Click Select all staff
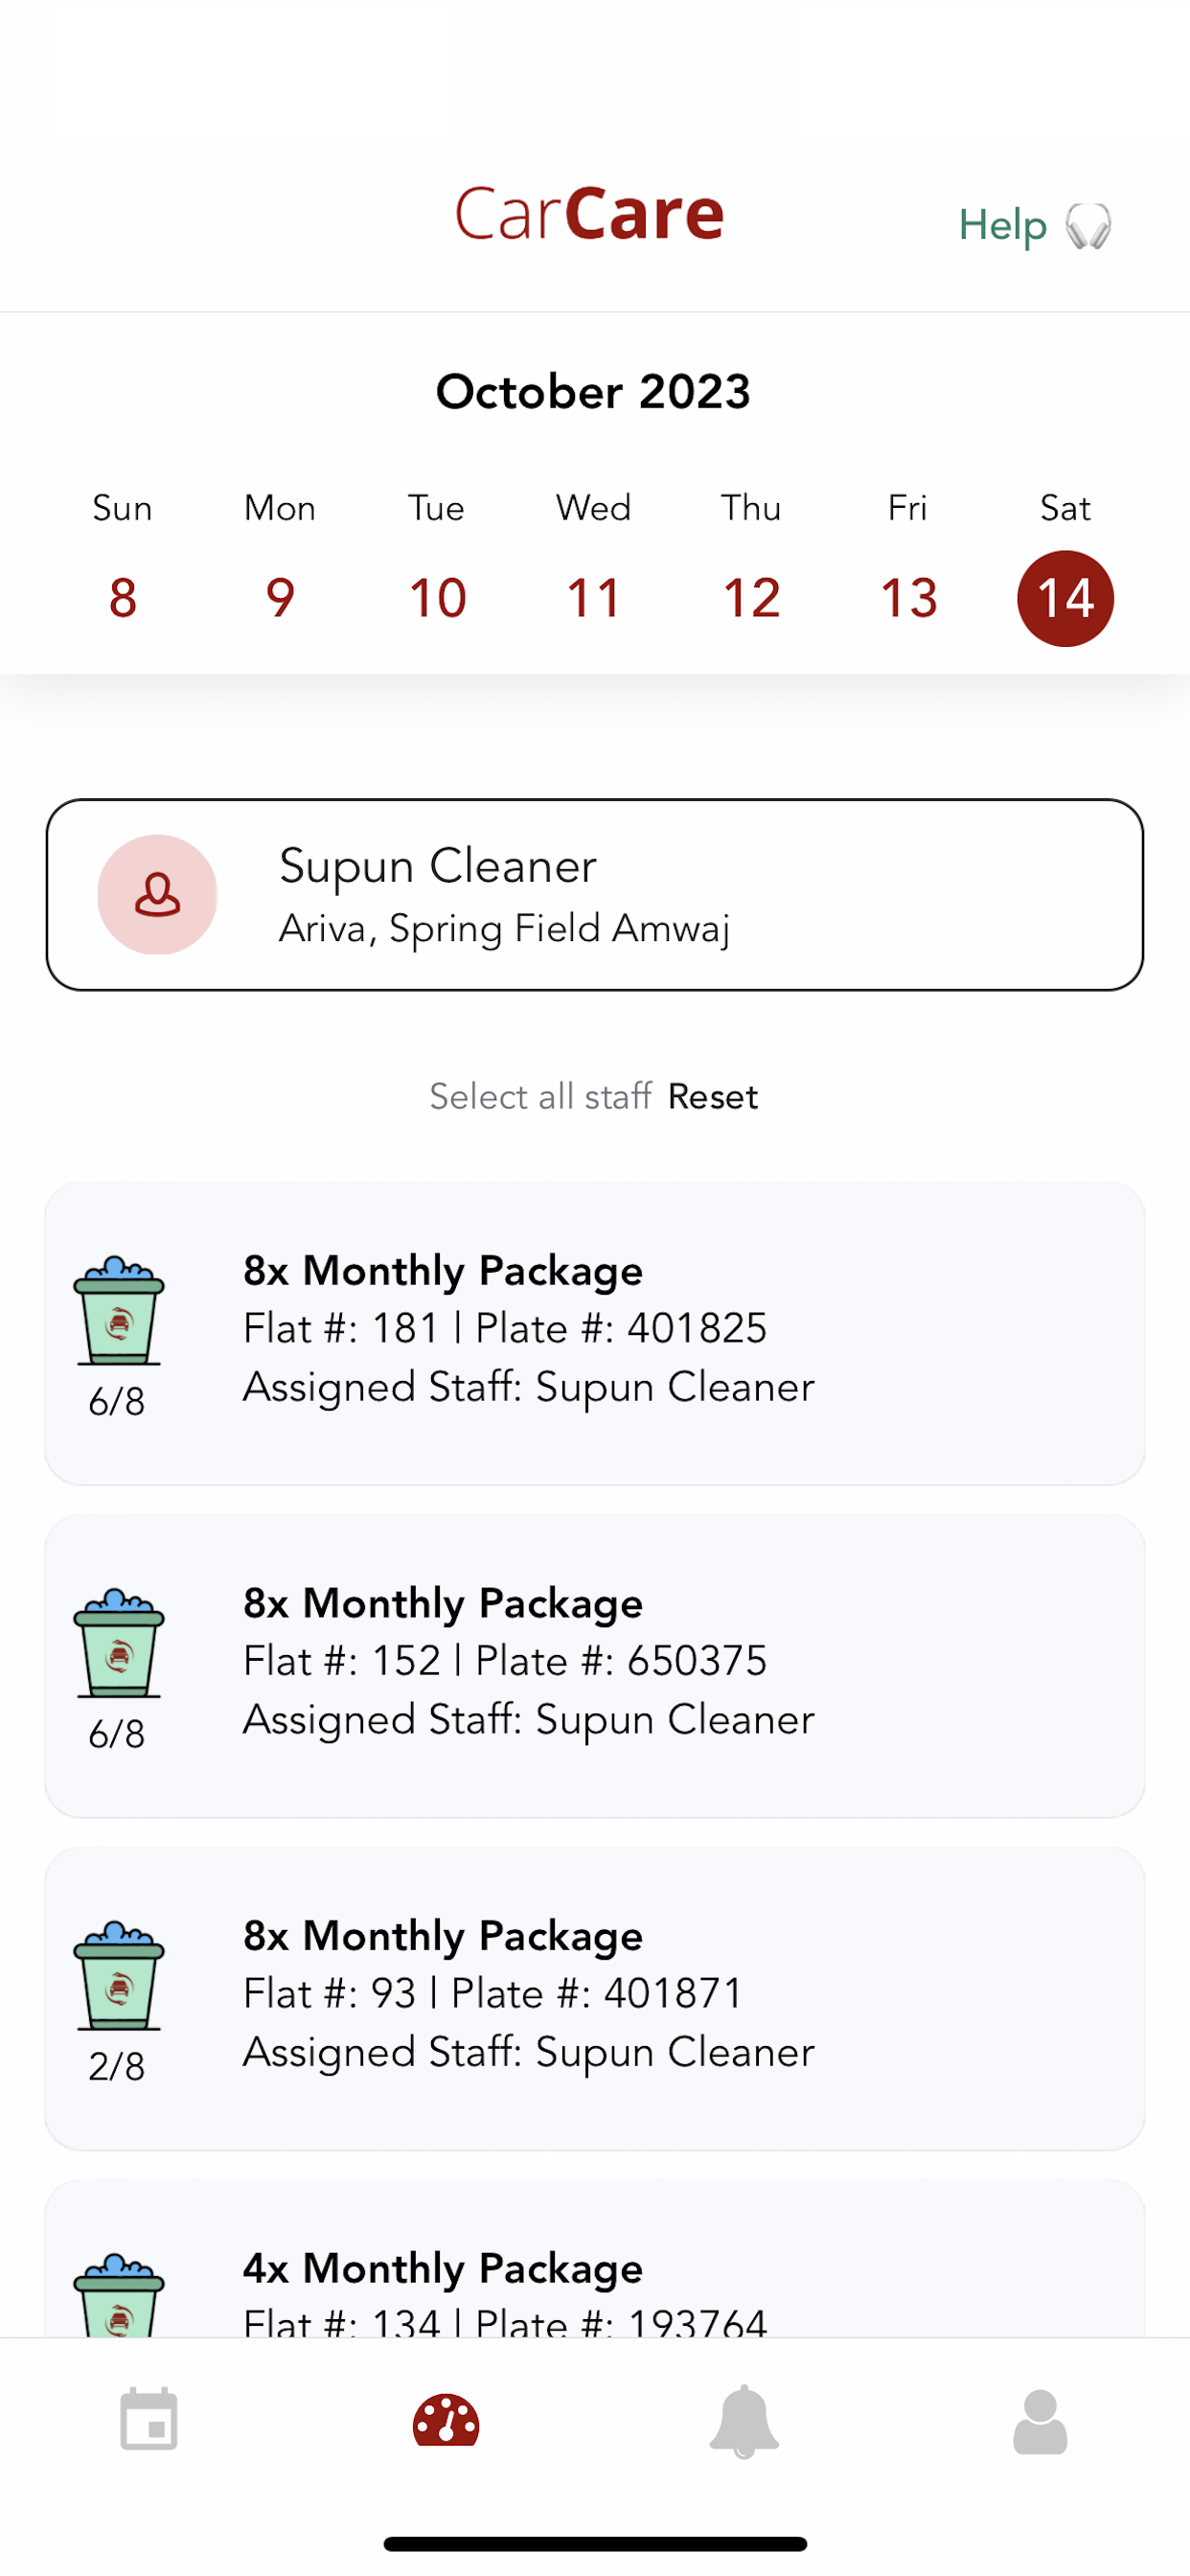Screen dimensions: 1190x2576 point(540,1096)
